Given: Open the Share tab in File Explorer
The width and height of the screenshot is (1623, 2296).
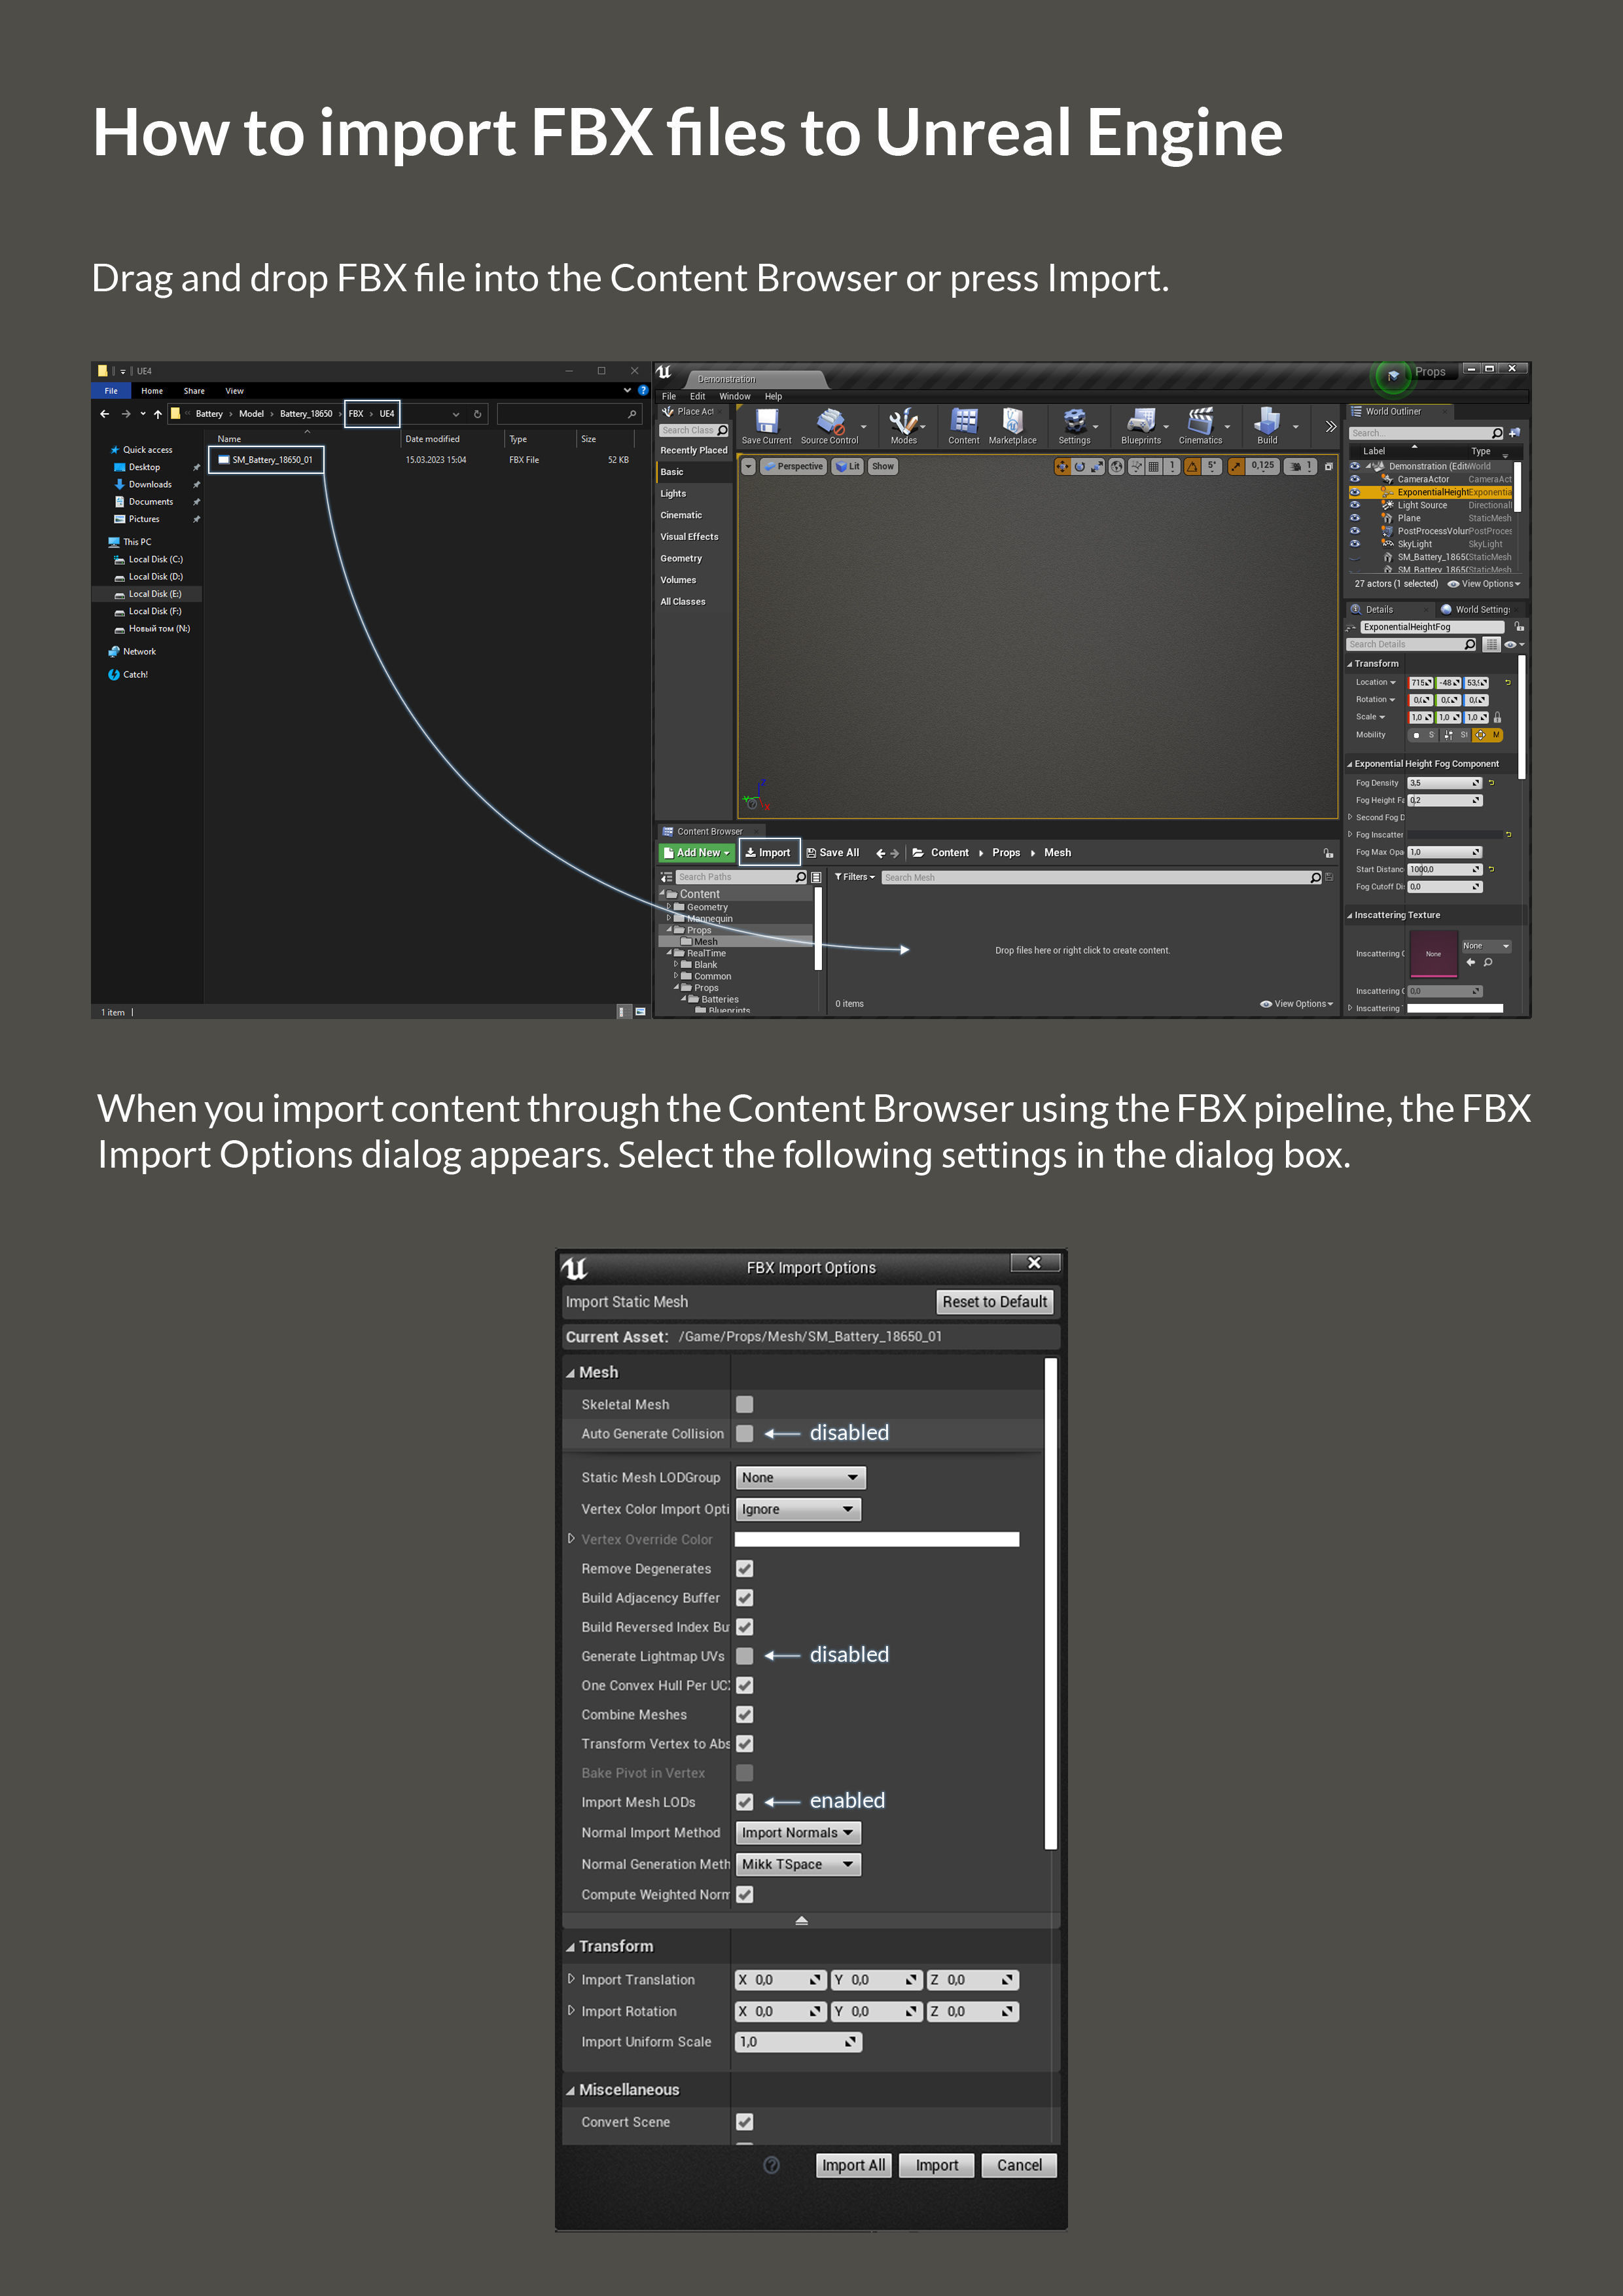Looking at the screenshot, I should pos(194,391).
